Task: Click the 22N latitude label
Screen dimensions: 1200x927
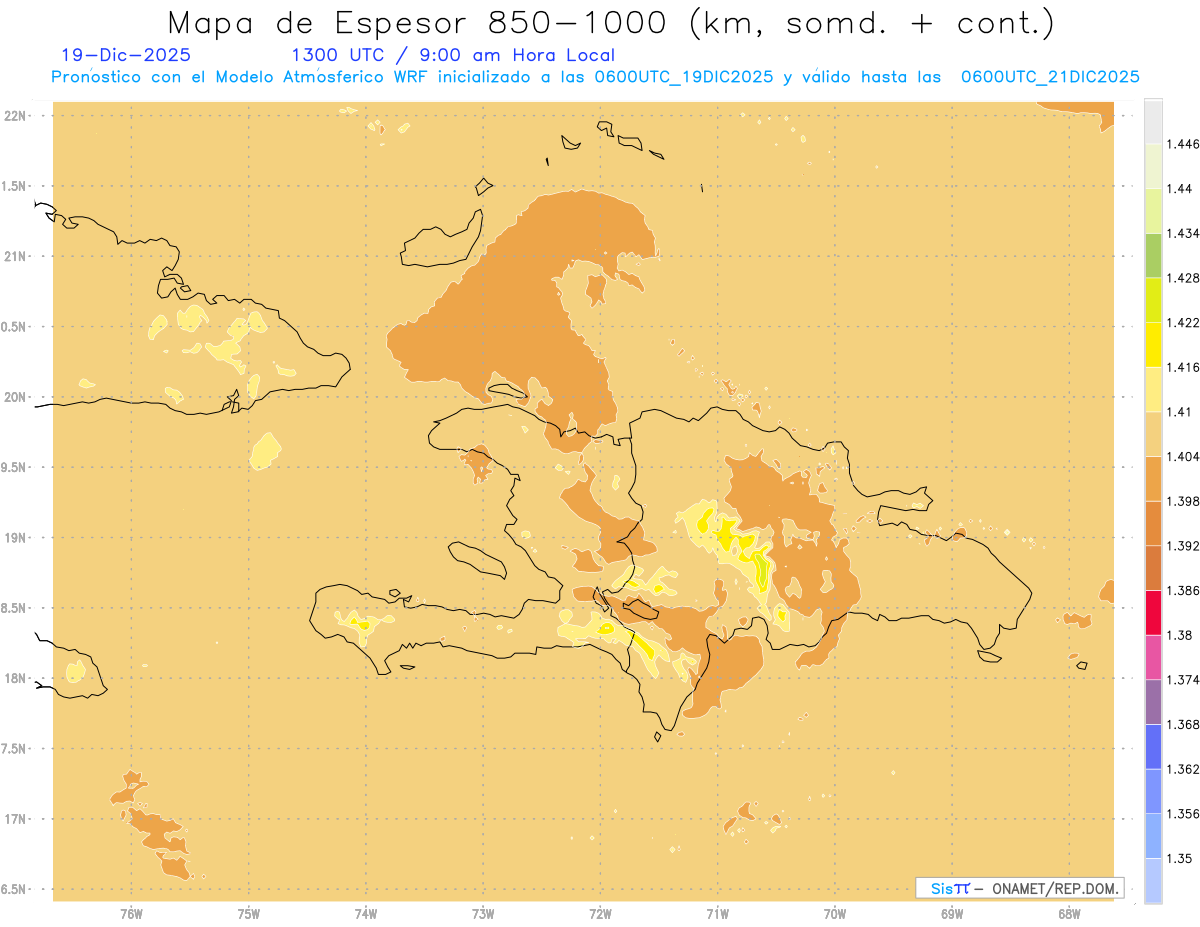Action: [17, 116]
